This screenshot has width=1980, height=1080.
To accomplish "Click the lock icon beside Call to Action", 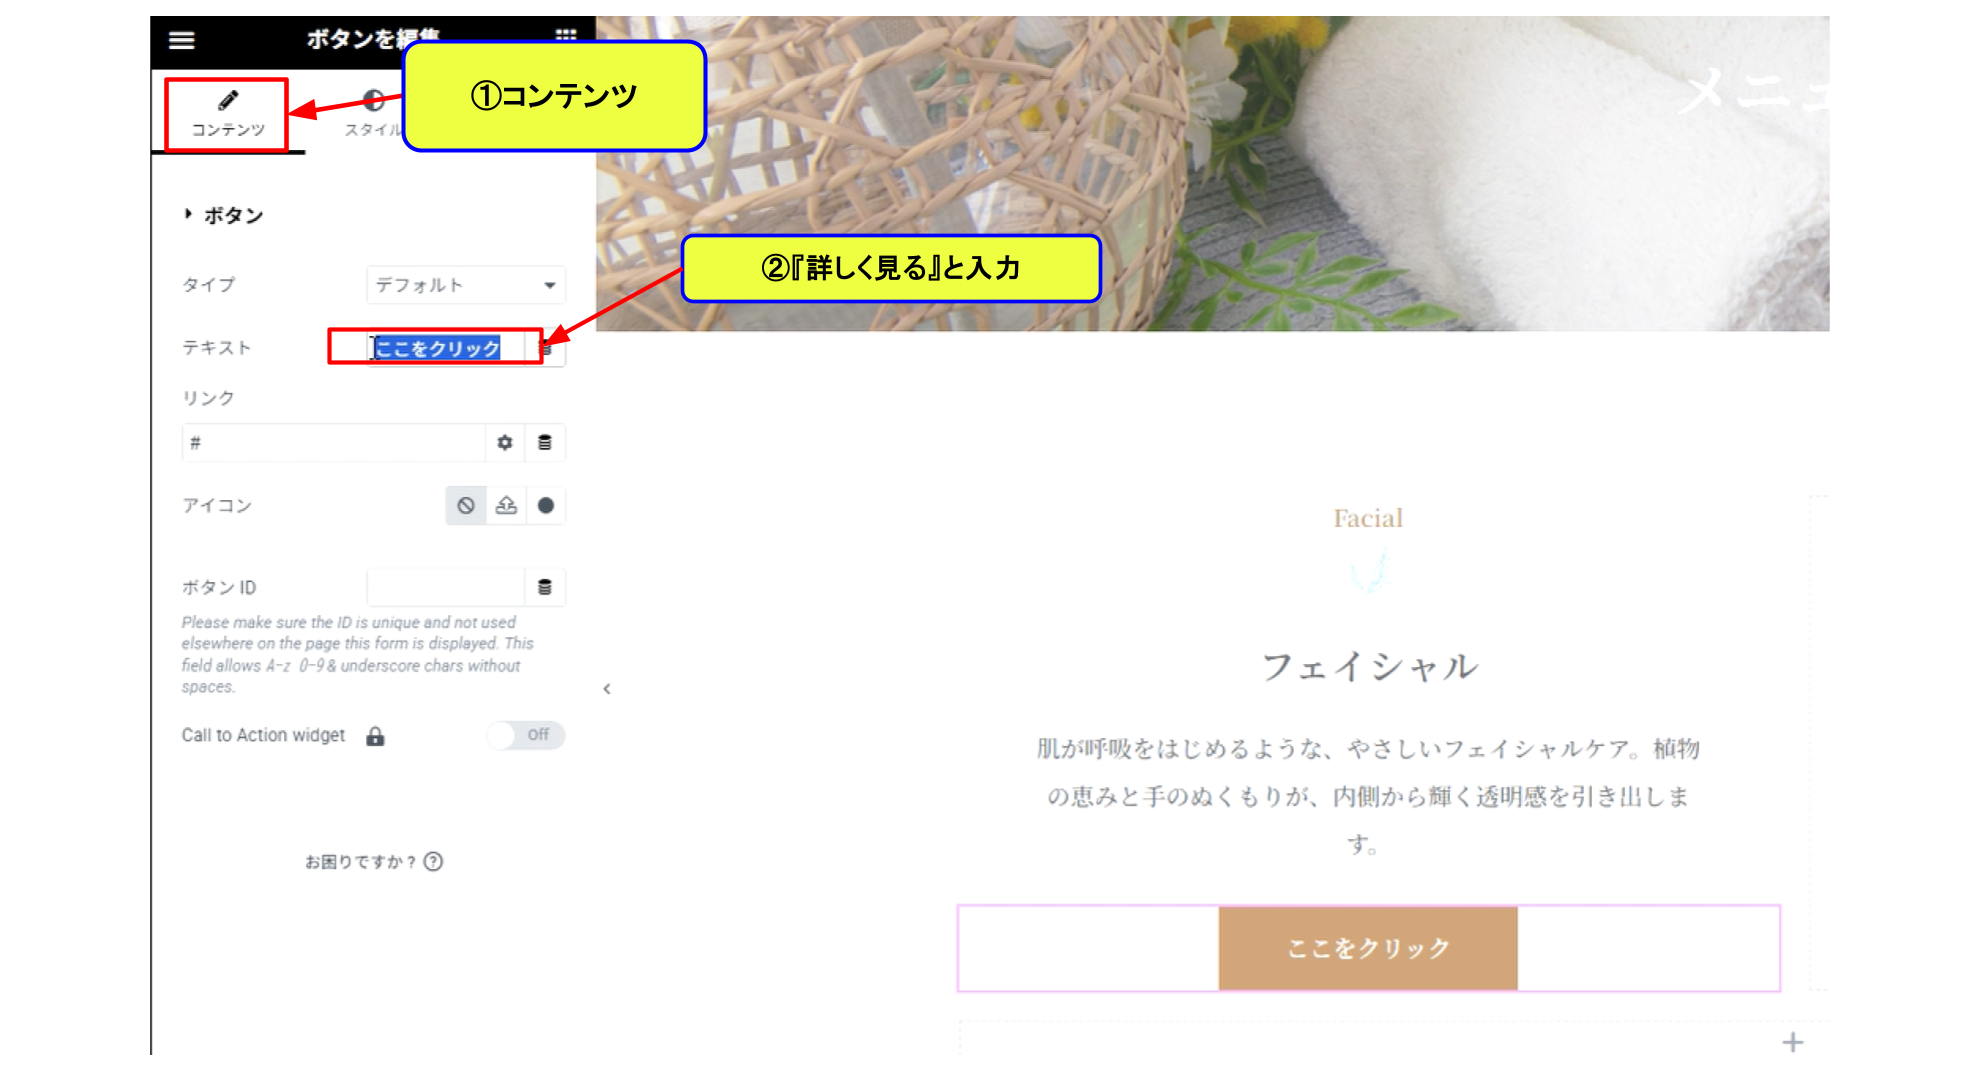I will tap(375, 736).
